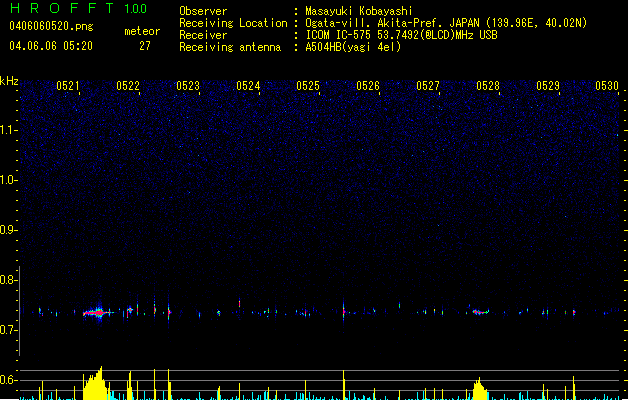The image size is (629, 400).
Task: Click the 0.9 kHz axis label
Action: pos(8,229)
